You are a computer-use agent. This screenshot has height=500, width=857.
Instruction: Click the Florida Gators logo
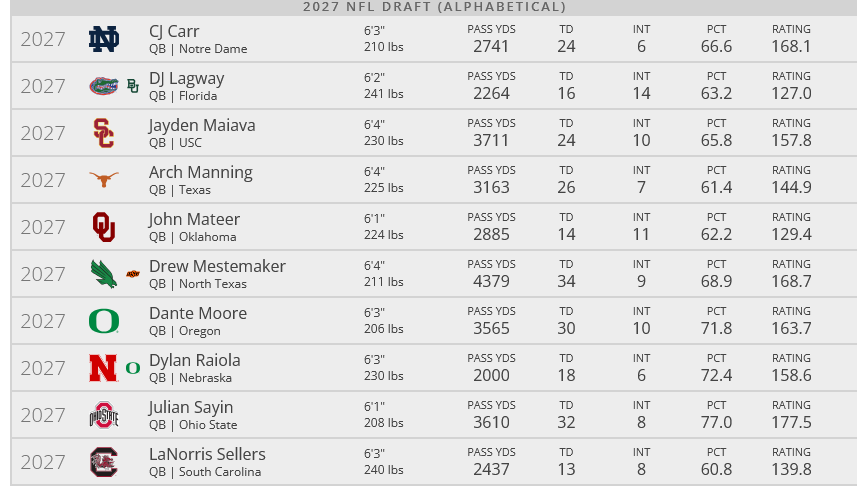pyautogui.click(x=103, y=86)
